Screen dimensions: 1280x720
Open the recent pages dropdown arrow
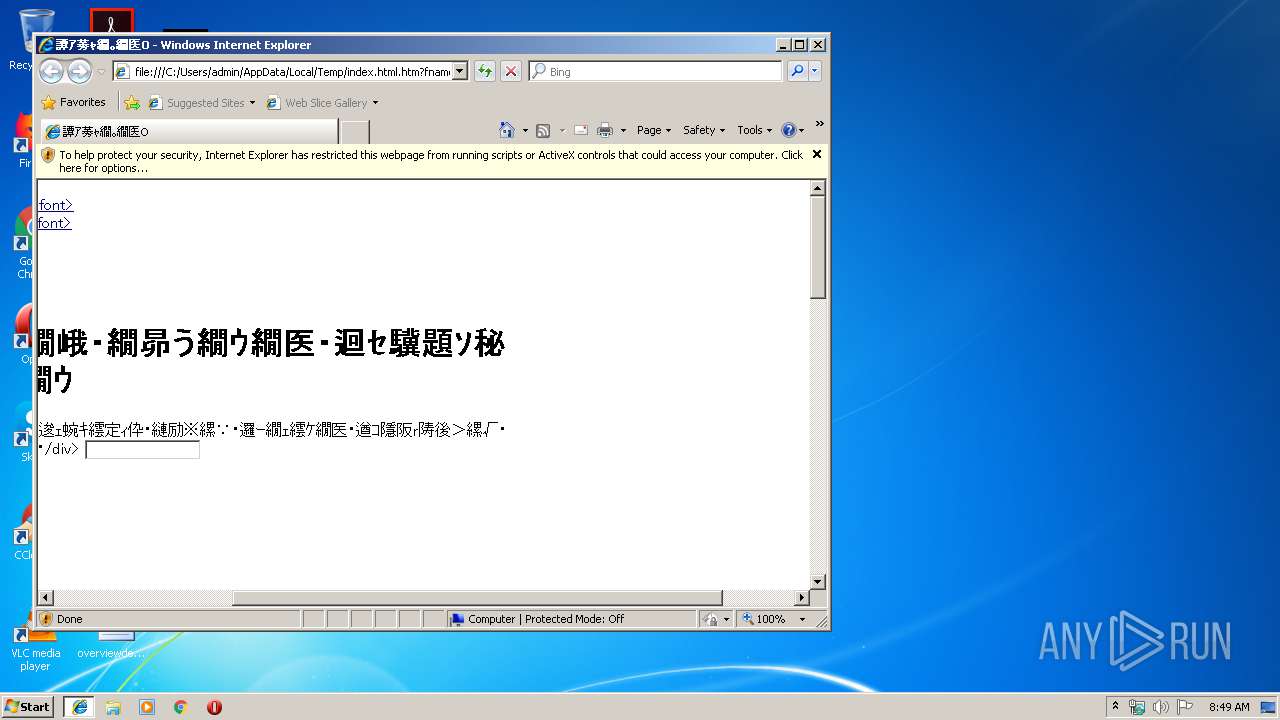point(100,72)
